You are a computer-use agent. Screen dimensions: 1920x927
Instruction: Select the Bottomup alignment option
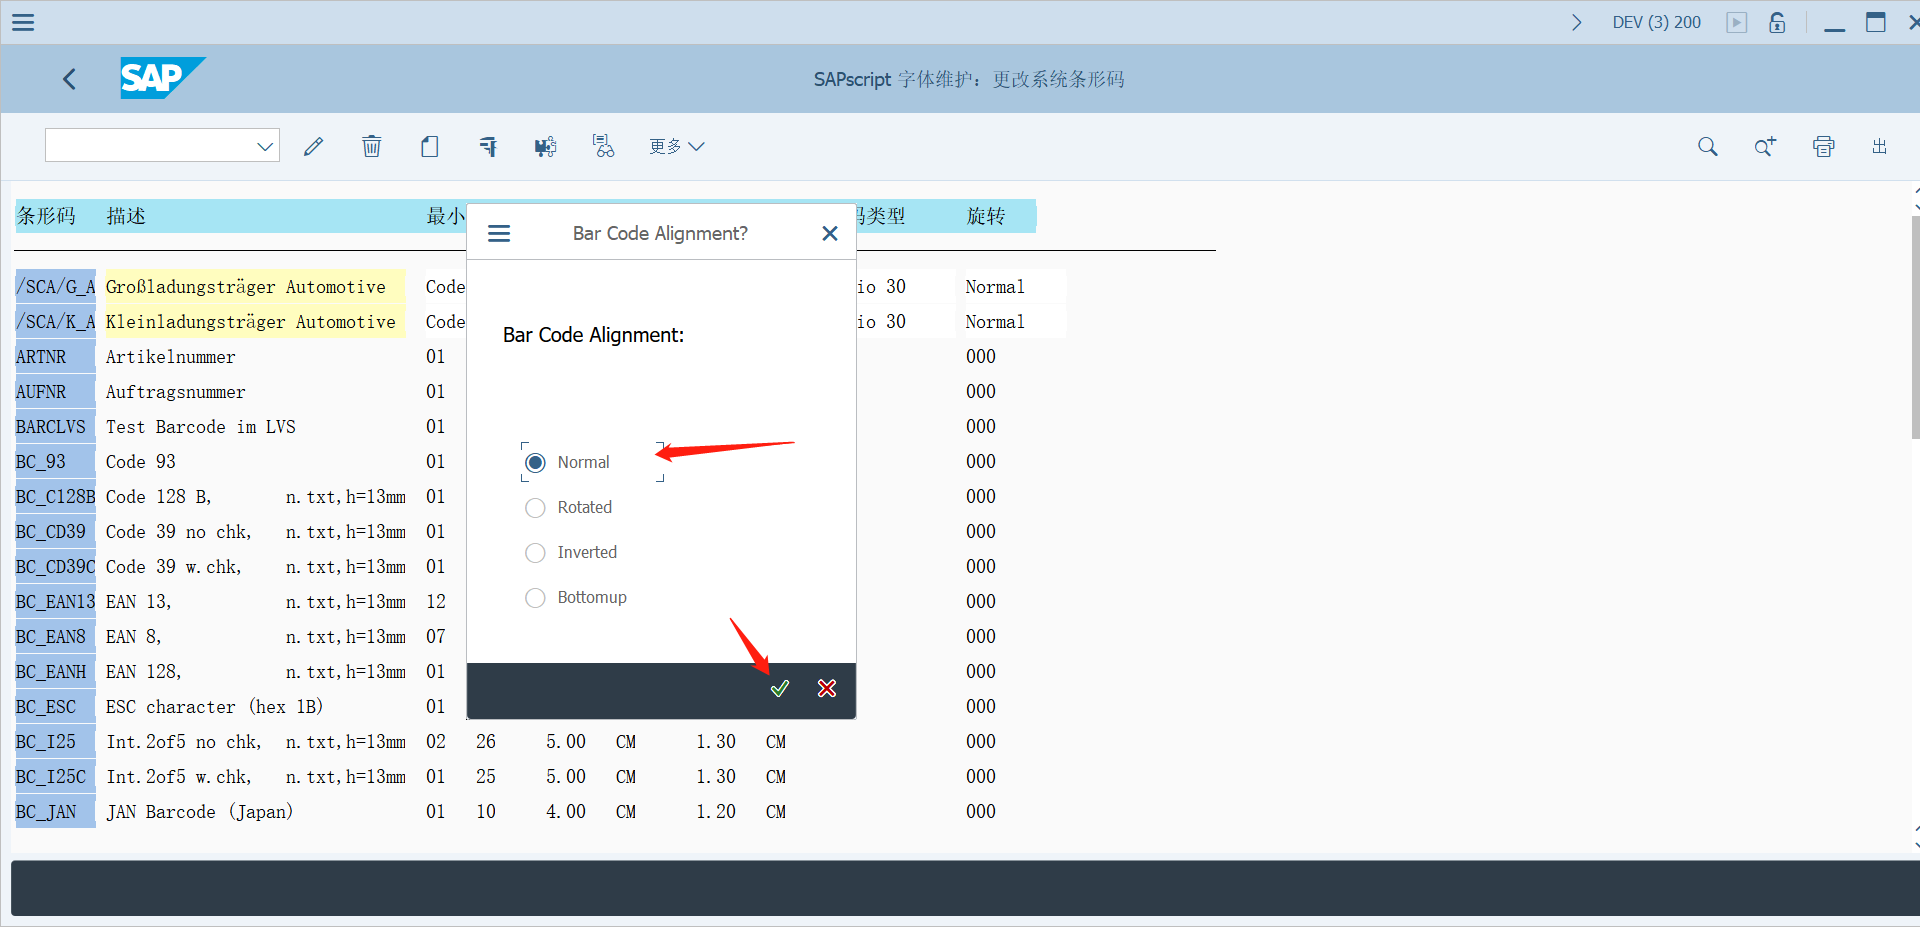click(x=535, y=597)
